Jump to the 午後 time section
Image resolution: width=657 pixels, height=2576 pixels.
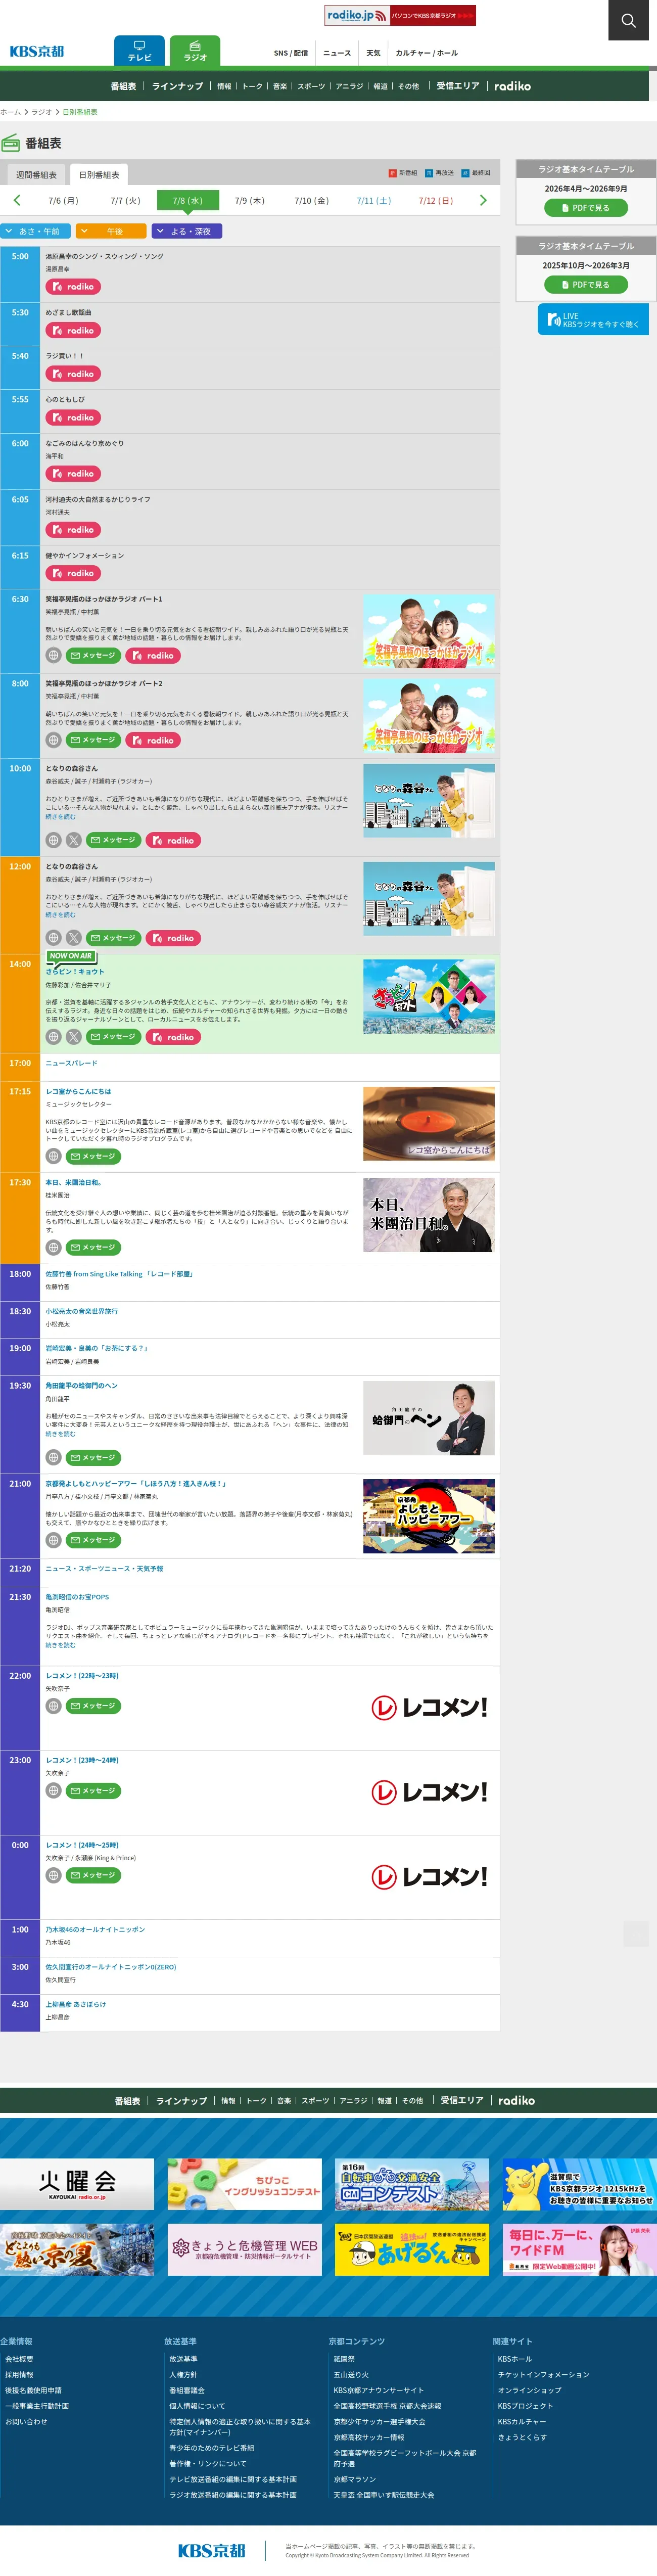[x=111, y=231]
